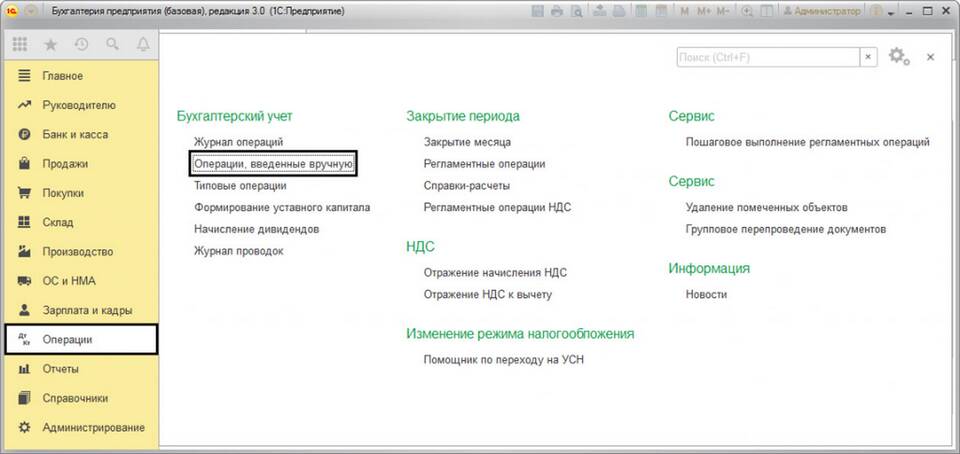This screenshot has width=960, height=454.
Task: Open Помощник по переходу на УСН
Action: [x=503, y=360]
